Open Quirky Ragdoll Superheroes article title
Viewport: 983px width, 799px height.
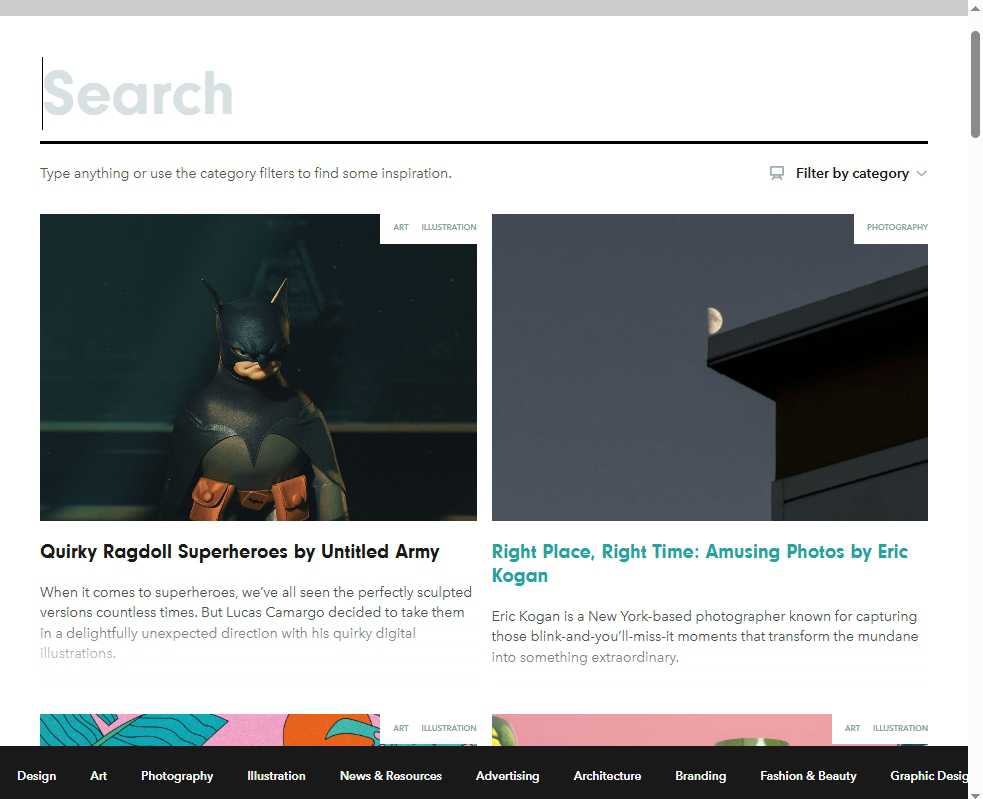click(240, 552)
